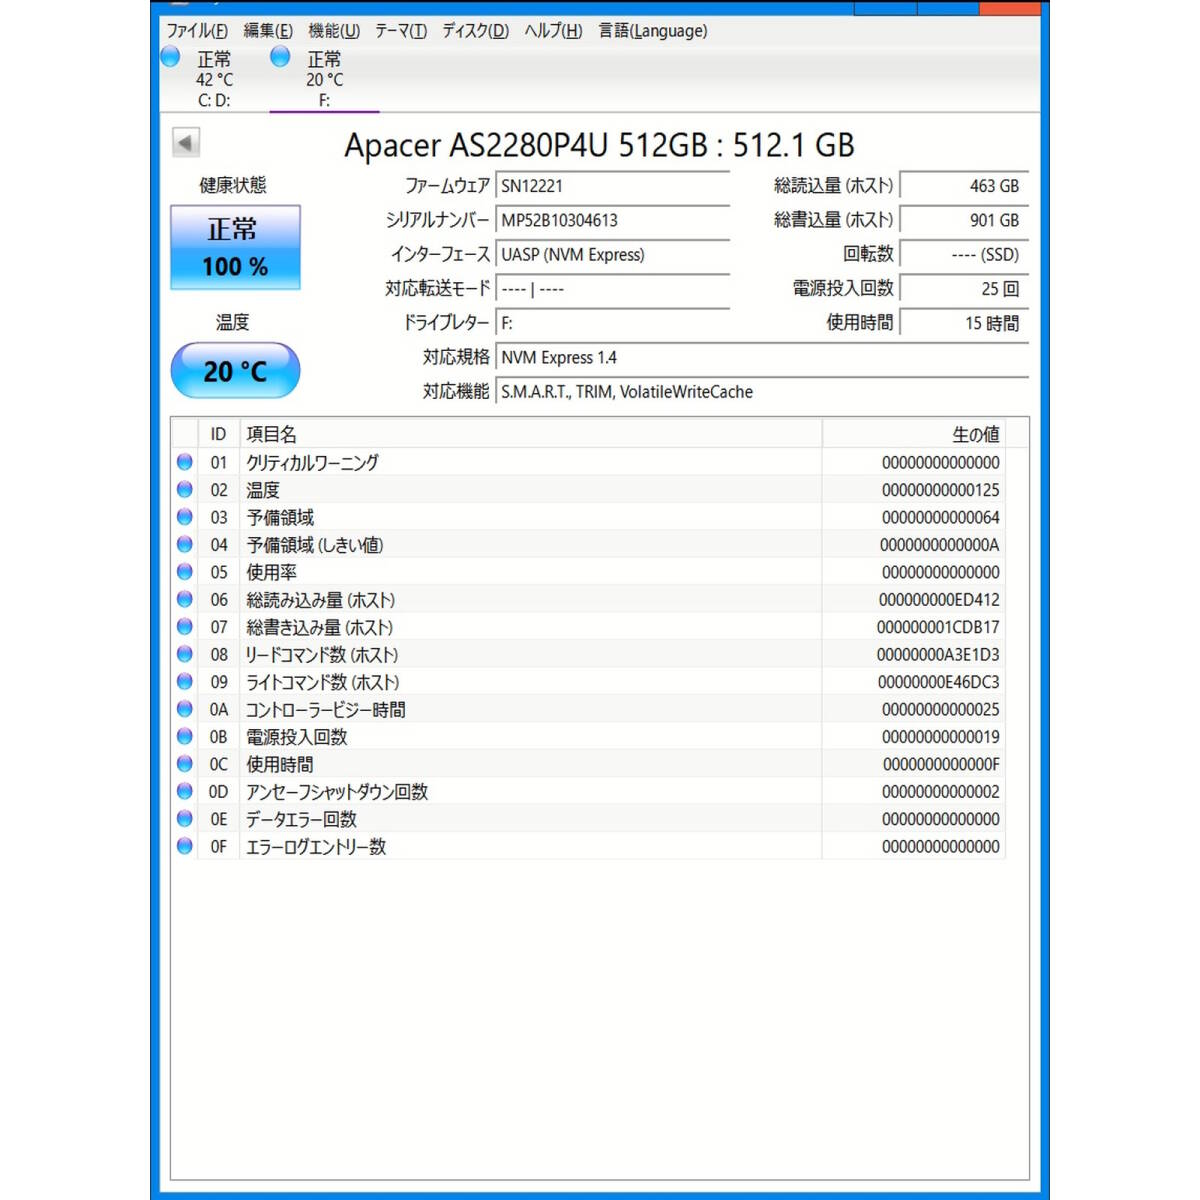Viewport: 1200px width, 1200px height.
Task: Click raw value 000000001CDB17
Action: 938,627
